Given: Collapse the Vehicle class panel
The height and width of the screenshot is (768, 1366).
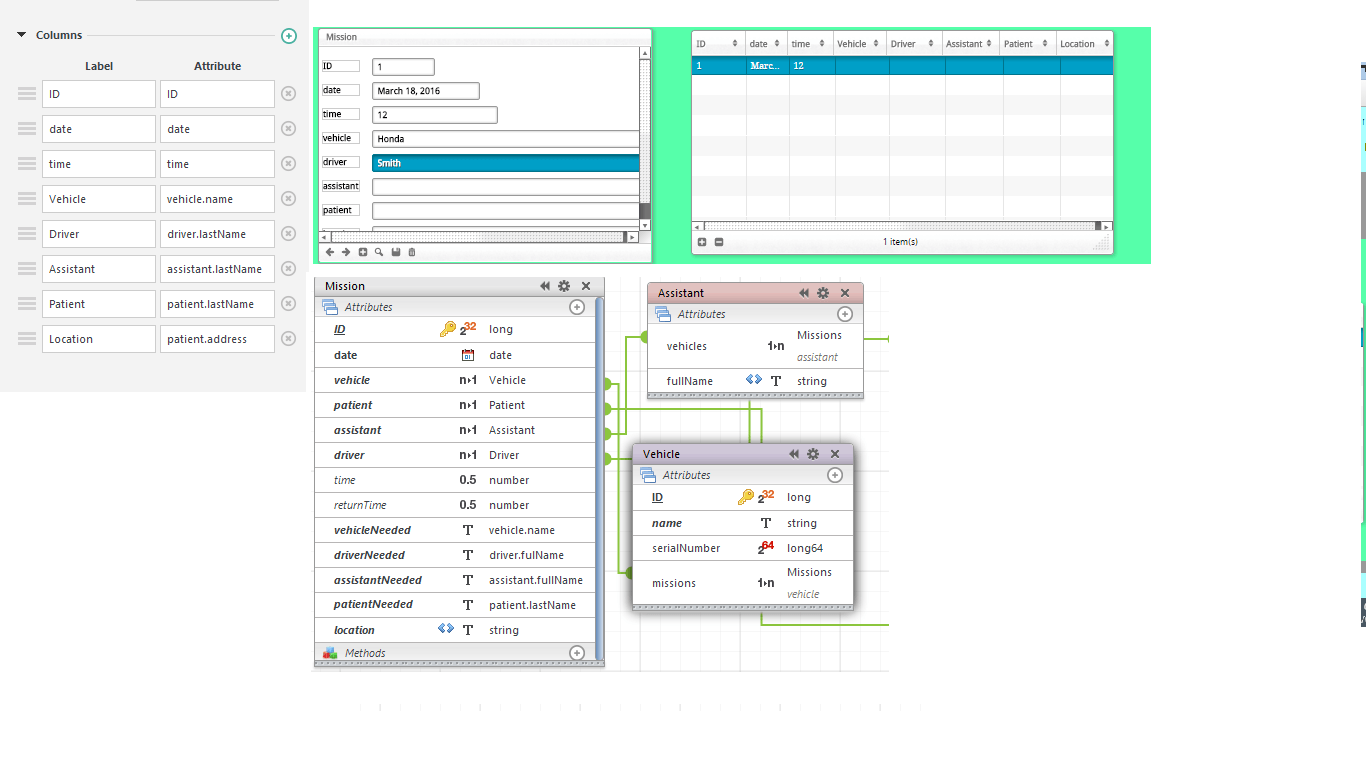Looking at the screenshot, I should point(794,454).
